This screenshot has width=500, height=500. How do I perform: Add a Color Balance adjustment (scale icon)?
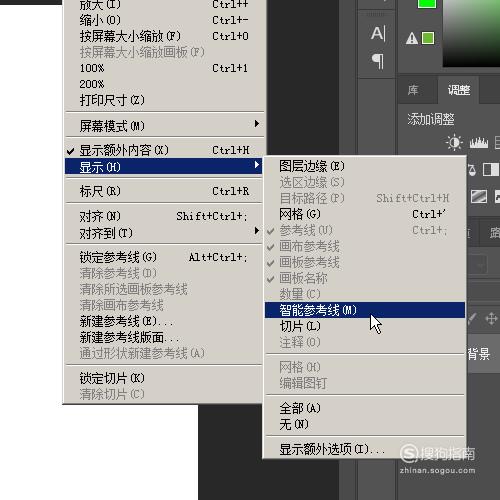(472, 170)
